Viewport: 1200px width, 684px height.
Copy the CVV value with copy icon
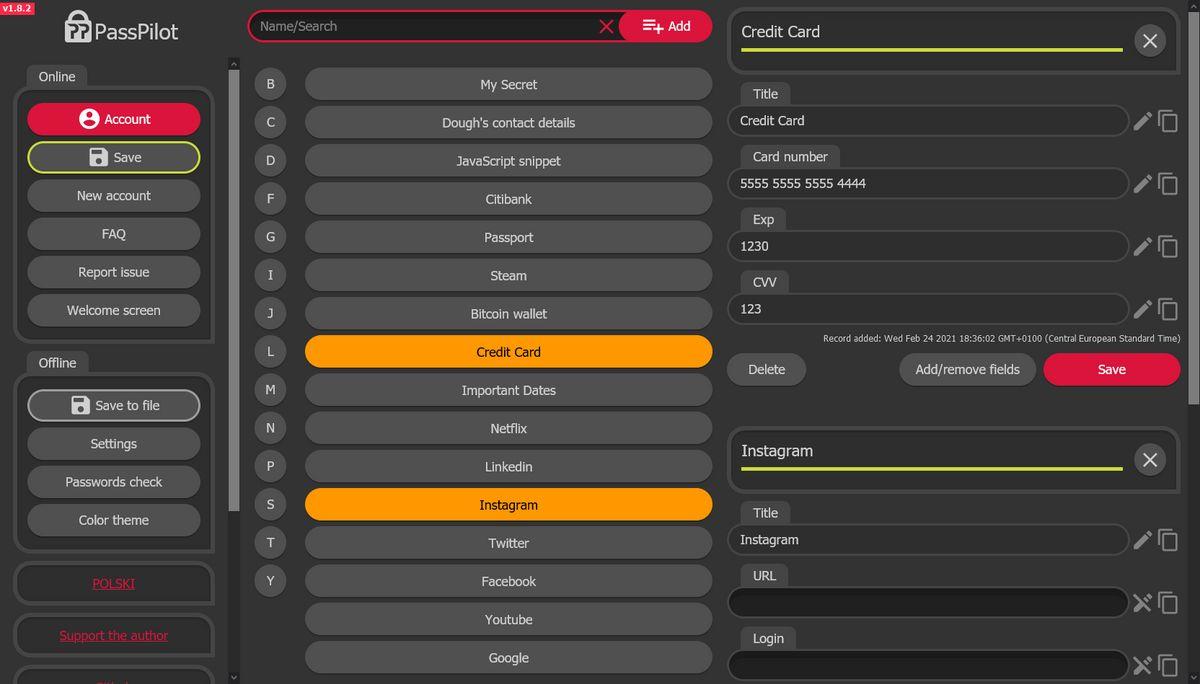click(x=1168, y=309)
